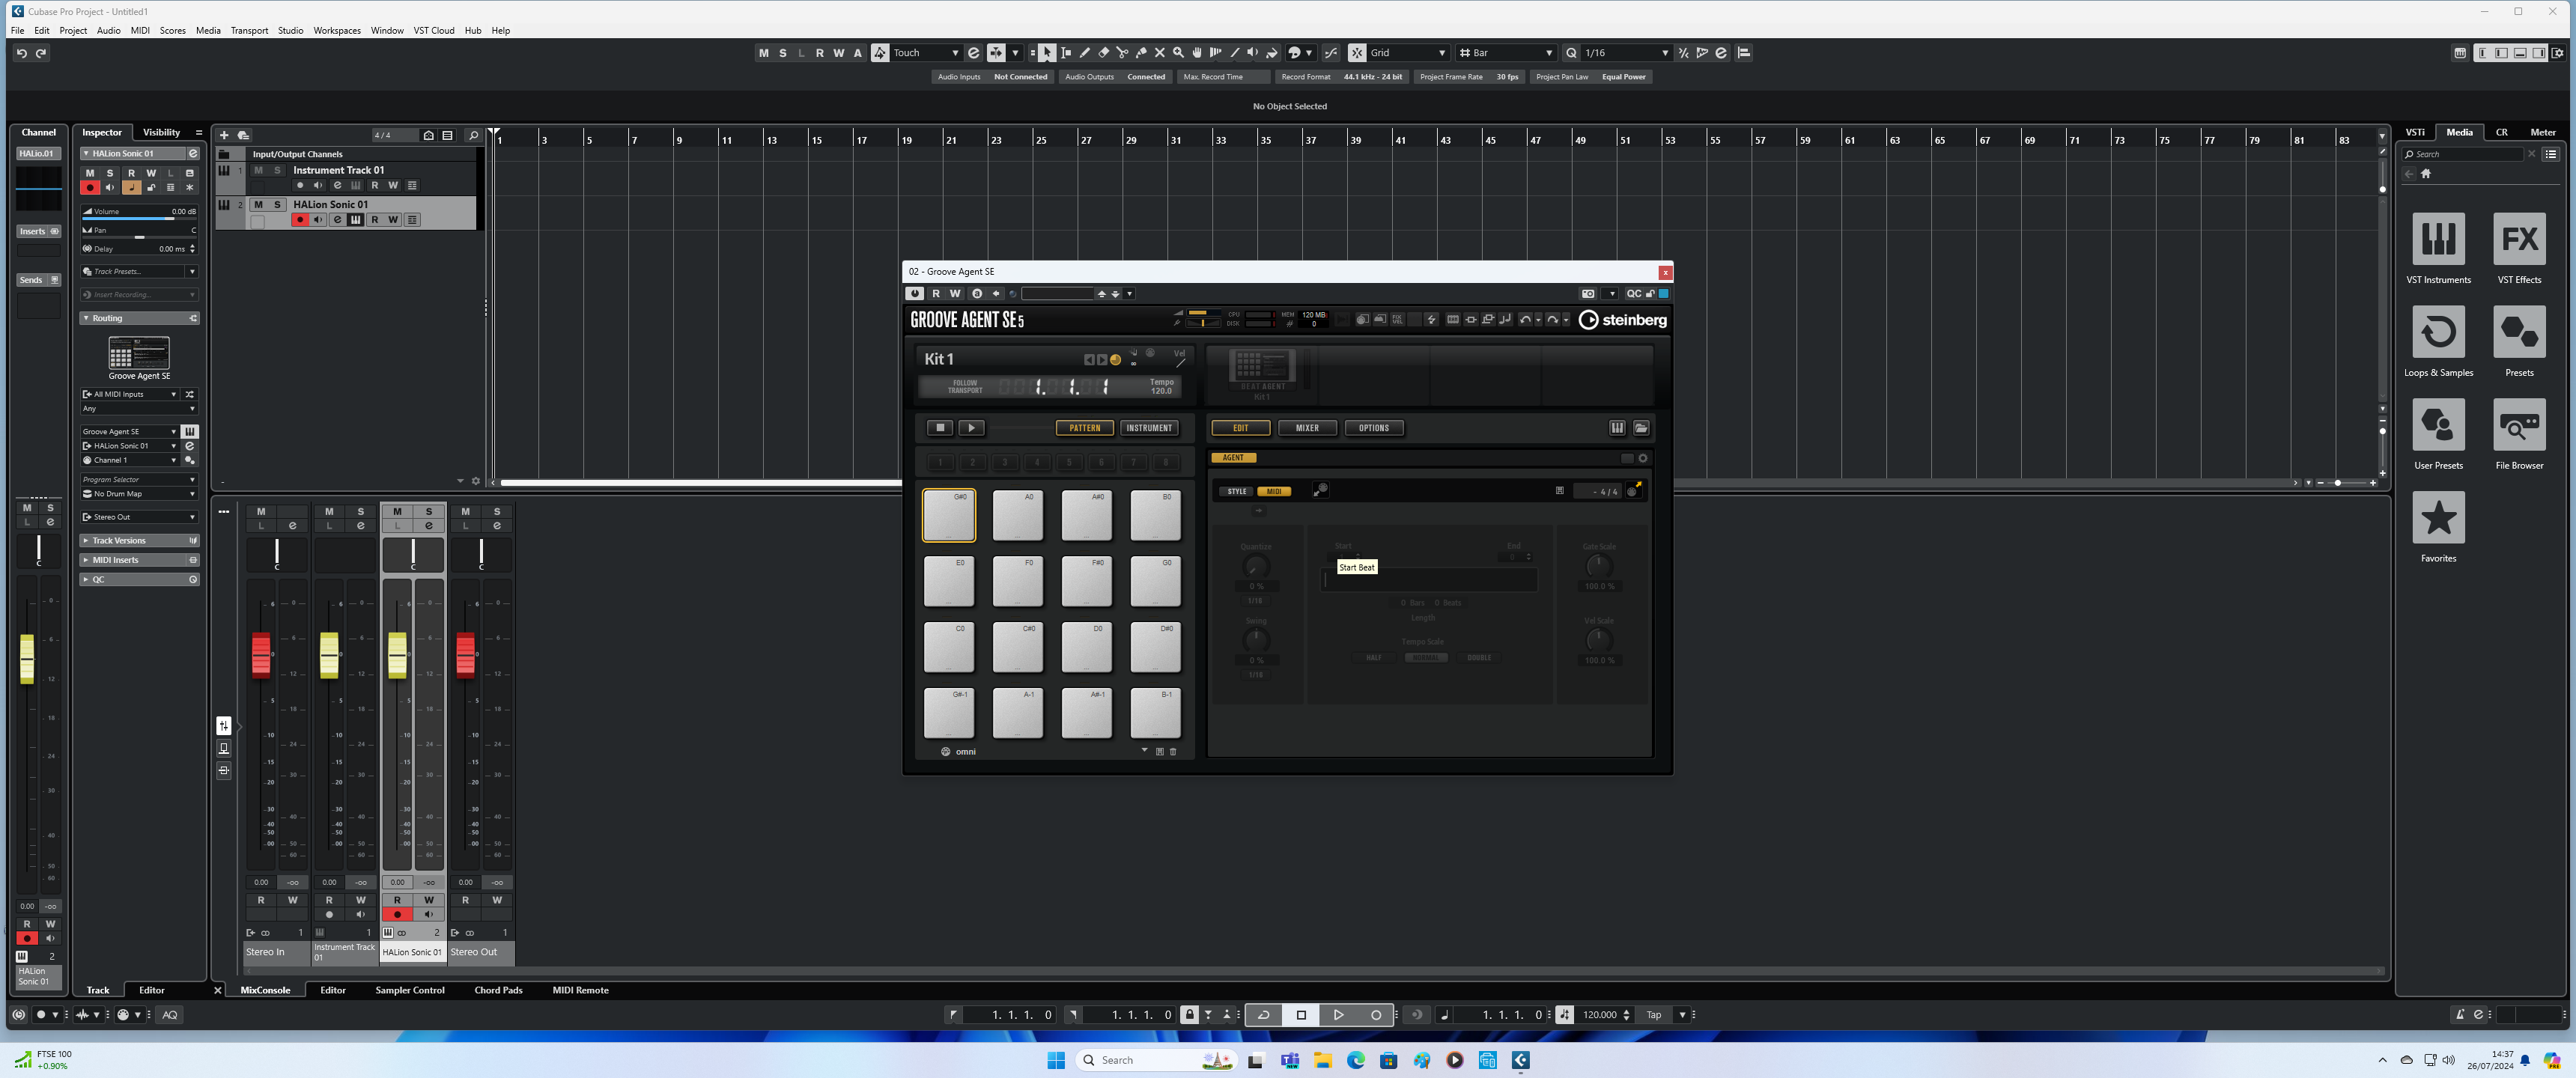Click the MIXER button in Groove Agent
Image resolution: width=2576 pixels, height=1078 pixels.
pos(1307,428)
